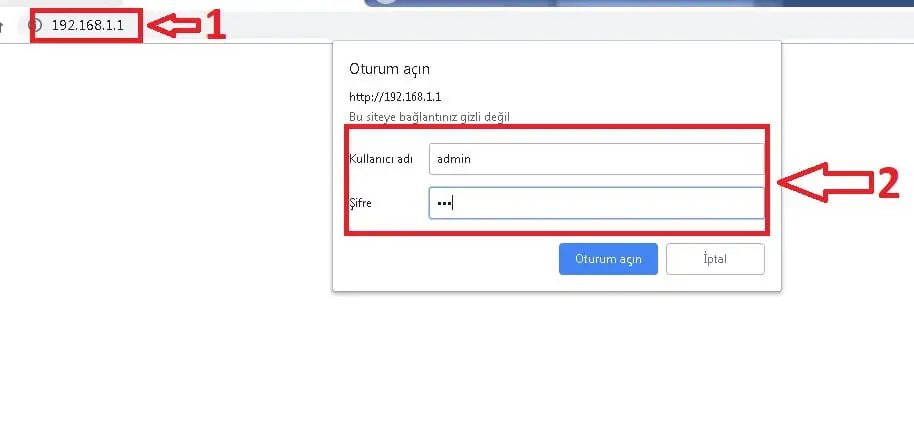Click the Şifre password field
Screen dimensions: 914x431
596,203
